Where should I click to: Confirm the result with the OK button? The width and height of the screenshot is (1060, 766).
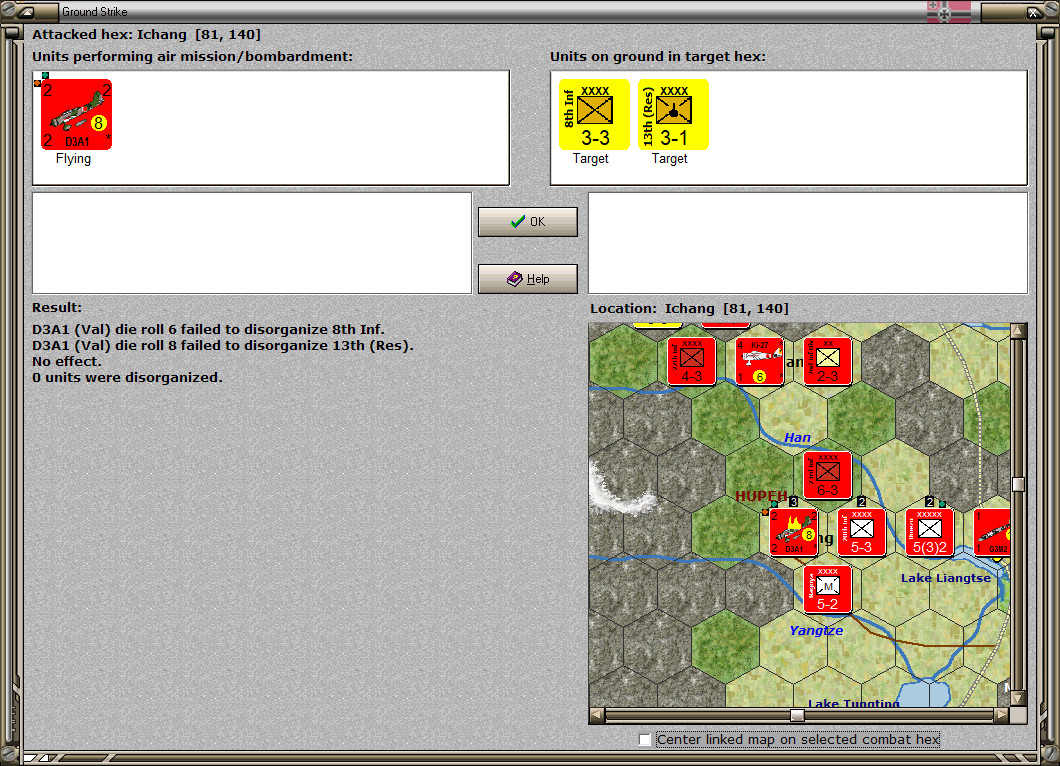[528, 222]
